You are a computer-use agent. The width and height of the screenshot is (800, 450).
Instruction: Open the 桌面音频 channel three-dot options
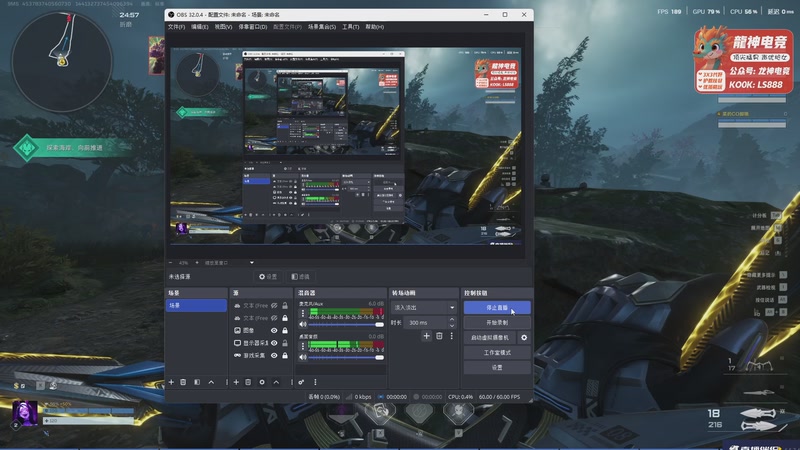[x=303, y=345]
